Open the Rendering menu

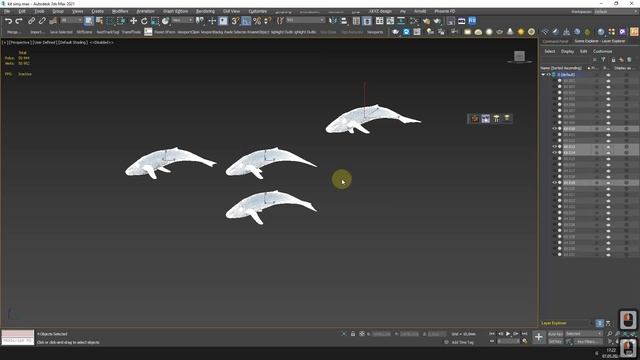(x=205, y=11)
